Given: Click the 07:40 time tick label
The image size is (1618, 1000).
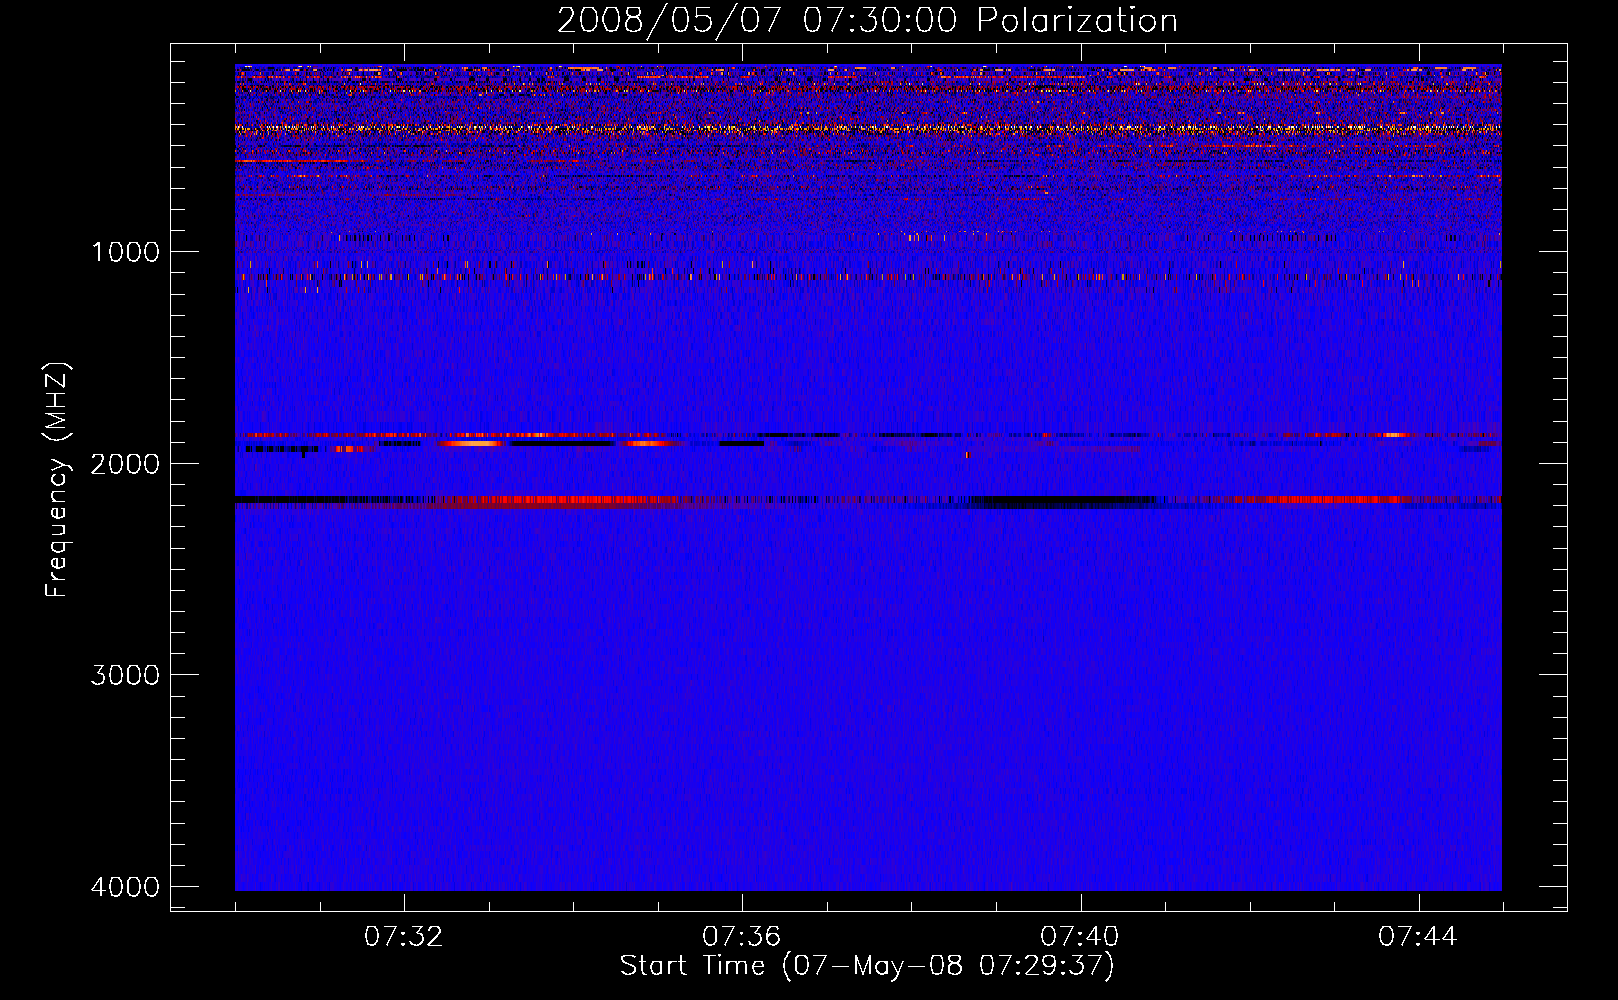Looking at the screenshot, I should coord(1080,937).
